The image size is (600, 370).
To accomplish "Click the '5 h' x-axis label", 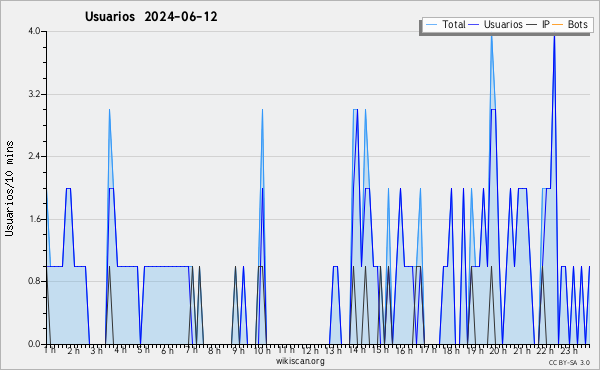I will [143, 350].
